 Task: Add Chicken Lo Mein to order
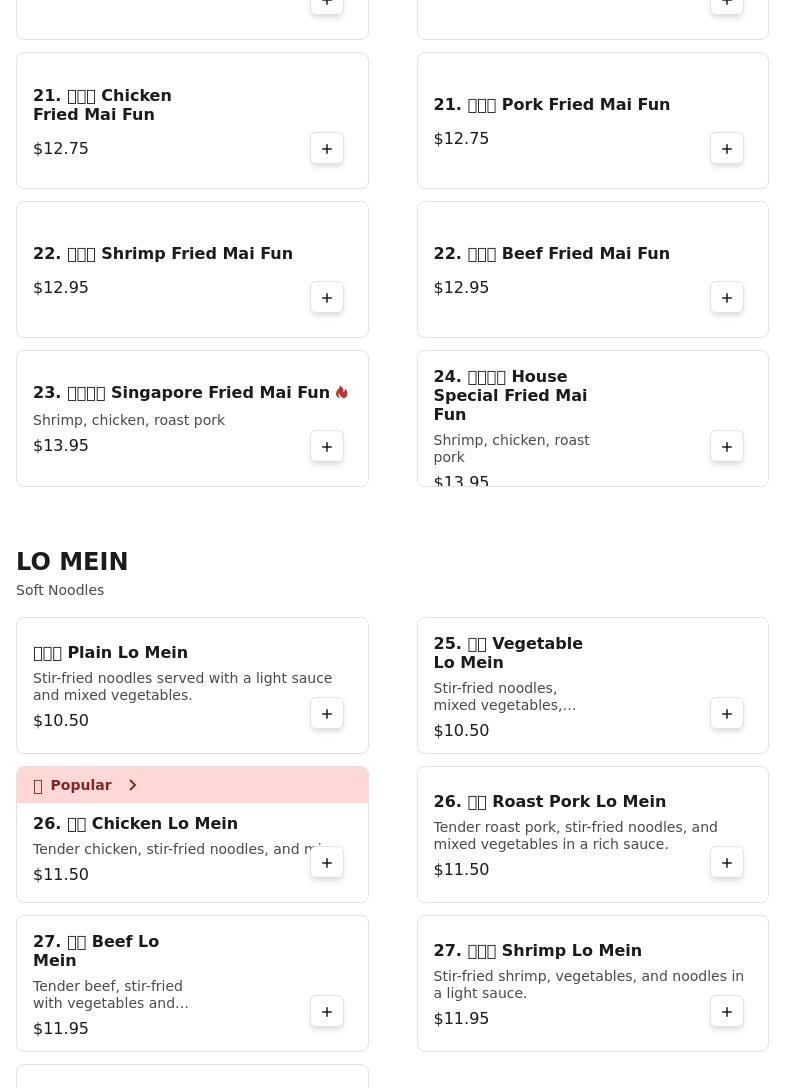[x=327, y=863]
